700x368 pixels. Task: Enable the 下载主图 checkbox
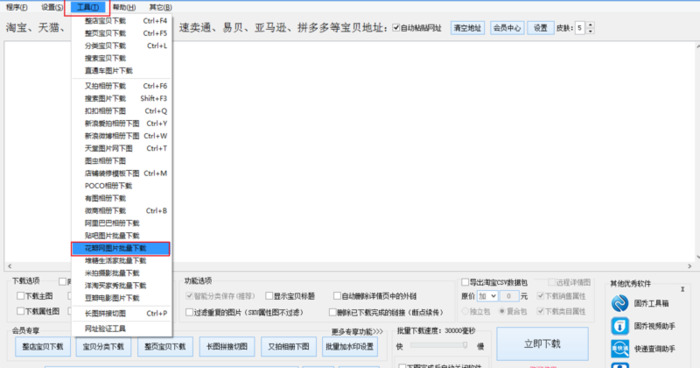pos(21,296)
